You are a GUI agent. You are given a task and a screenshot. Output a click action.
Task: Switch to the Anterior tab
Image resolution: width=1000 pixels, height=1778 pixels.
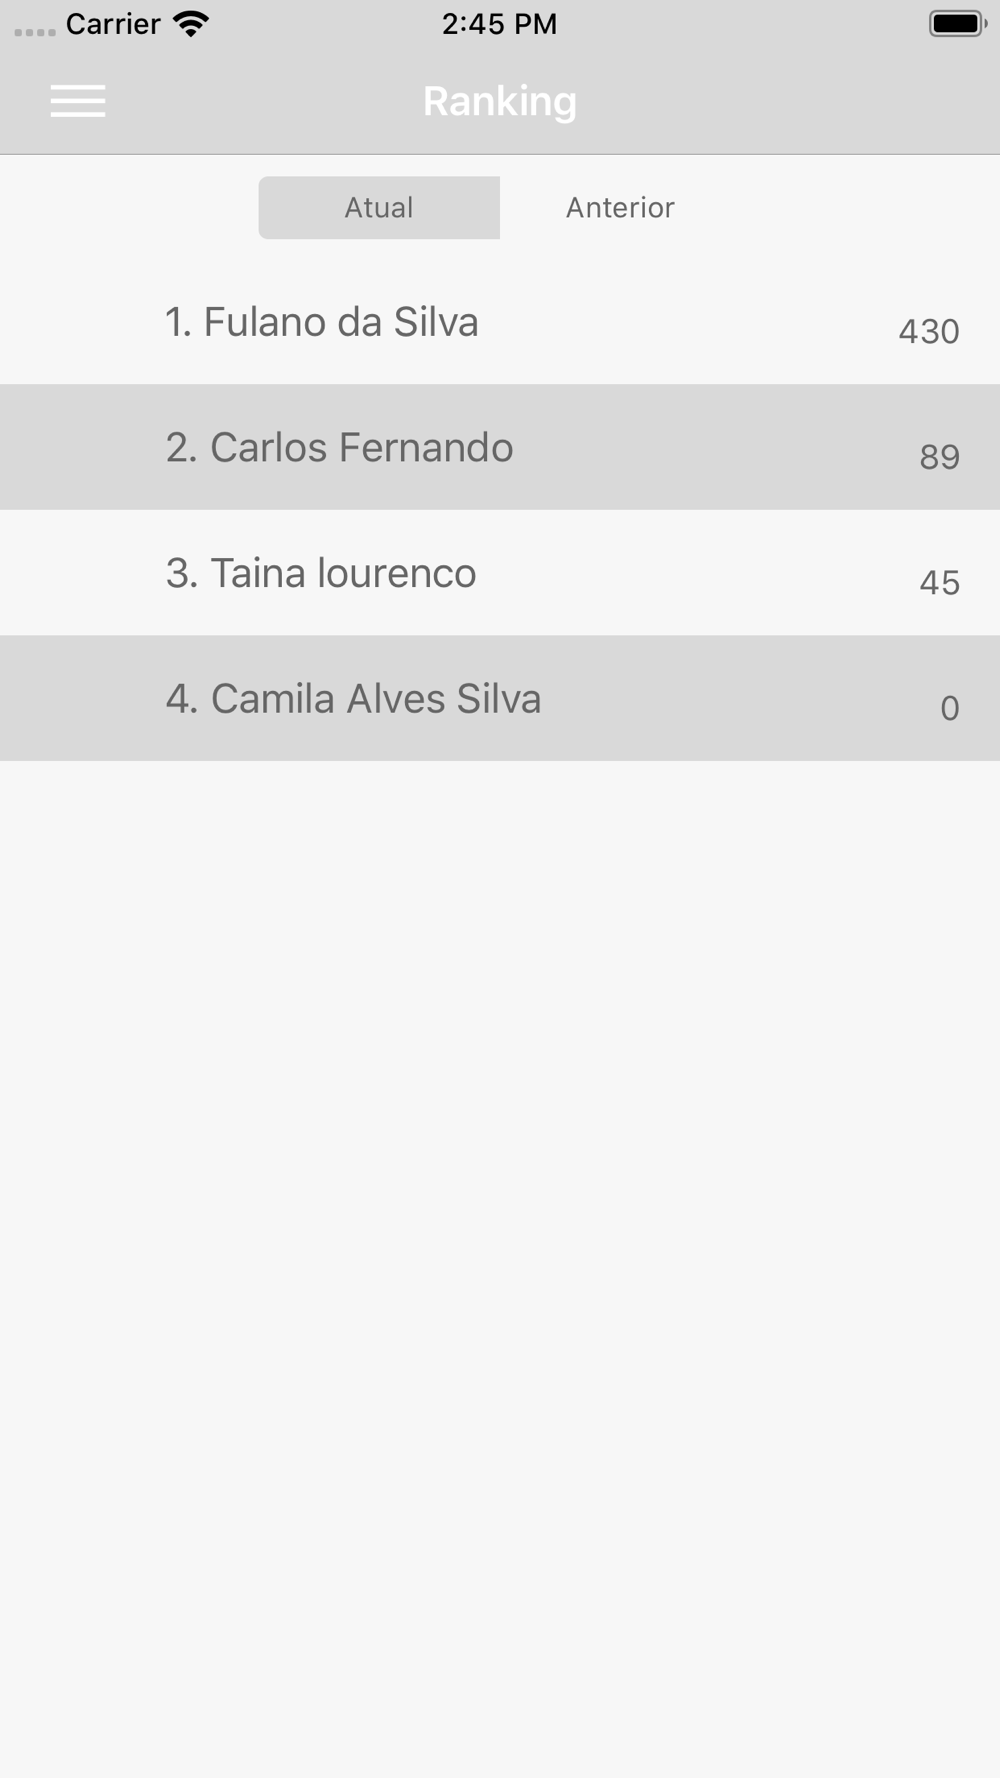pyautogui.click(x=620, y=208)
